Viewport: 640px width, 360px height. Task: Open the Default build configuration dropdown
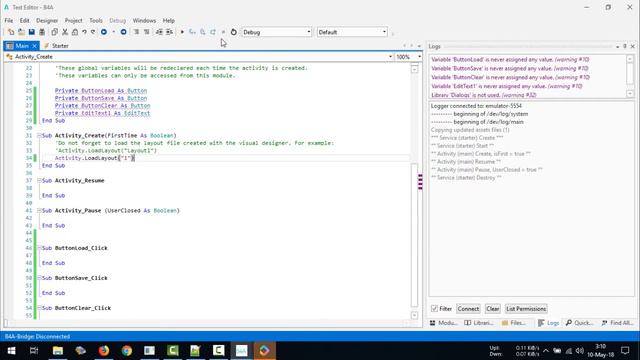tap(352, 32)
